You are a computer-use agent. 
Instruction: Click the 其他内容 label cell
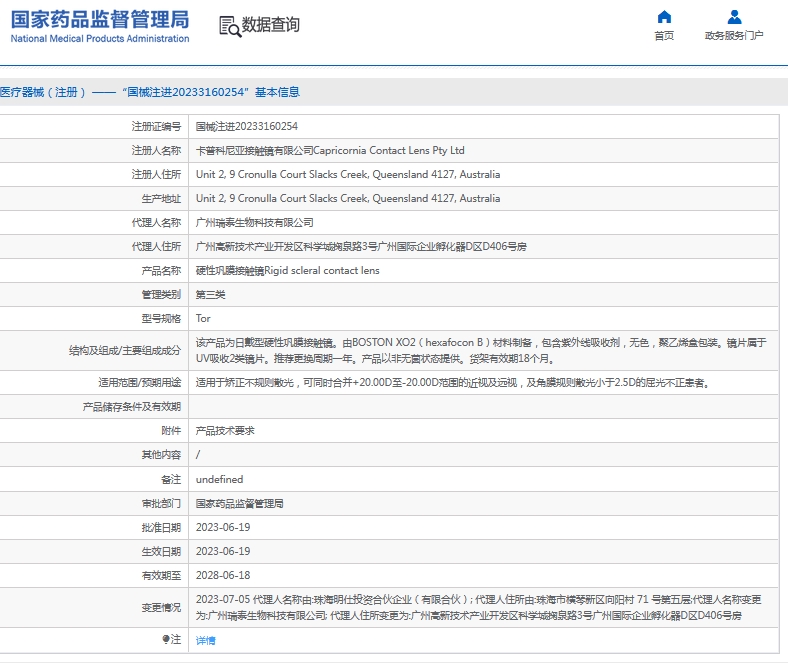coord(94,455)
